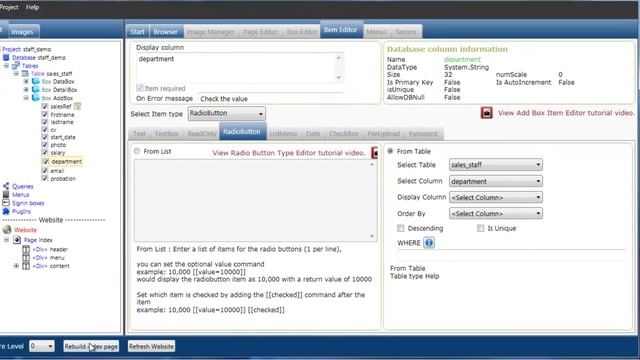Switch to the Browser tab
Viewport: 640px width, 360px height.
(x=166, y=31)
